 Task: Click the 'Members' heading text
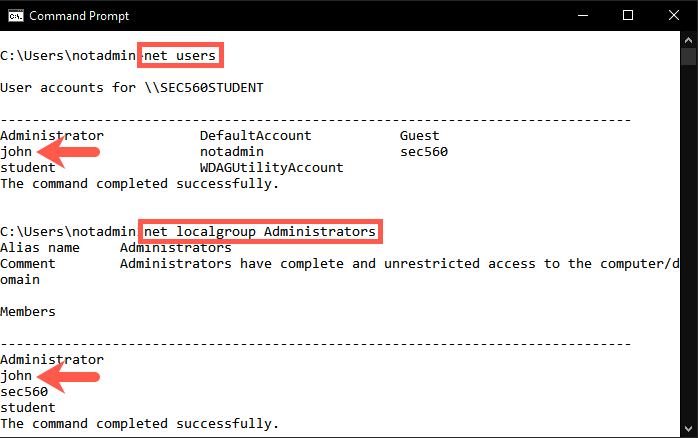point(28,311)
